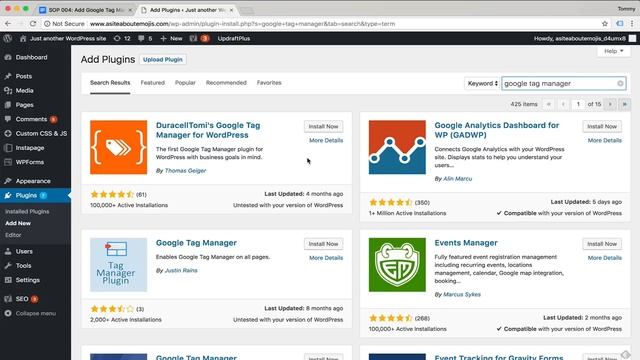Open author Marcus Sykes' link
640x360 pixels.
462,295
